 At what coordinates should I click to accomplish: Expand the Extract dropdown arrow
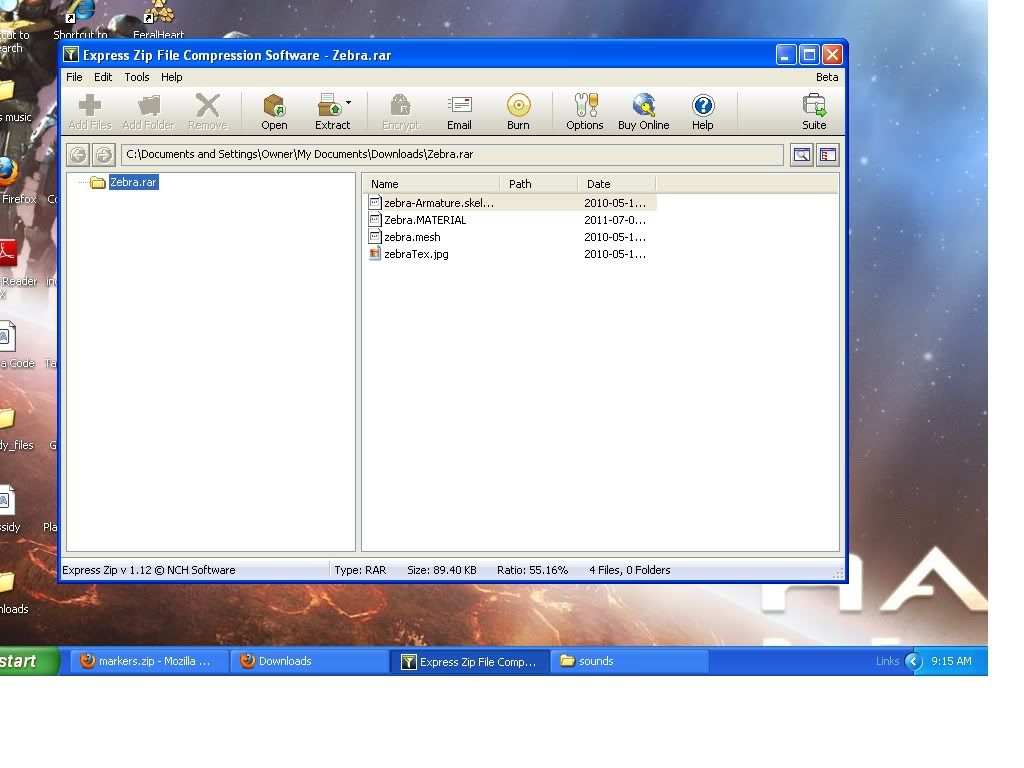349,103
